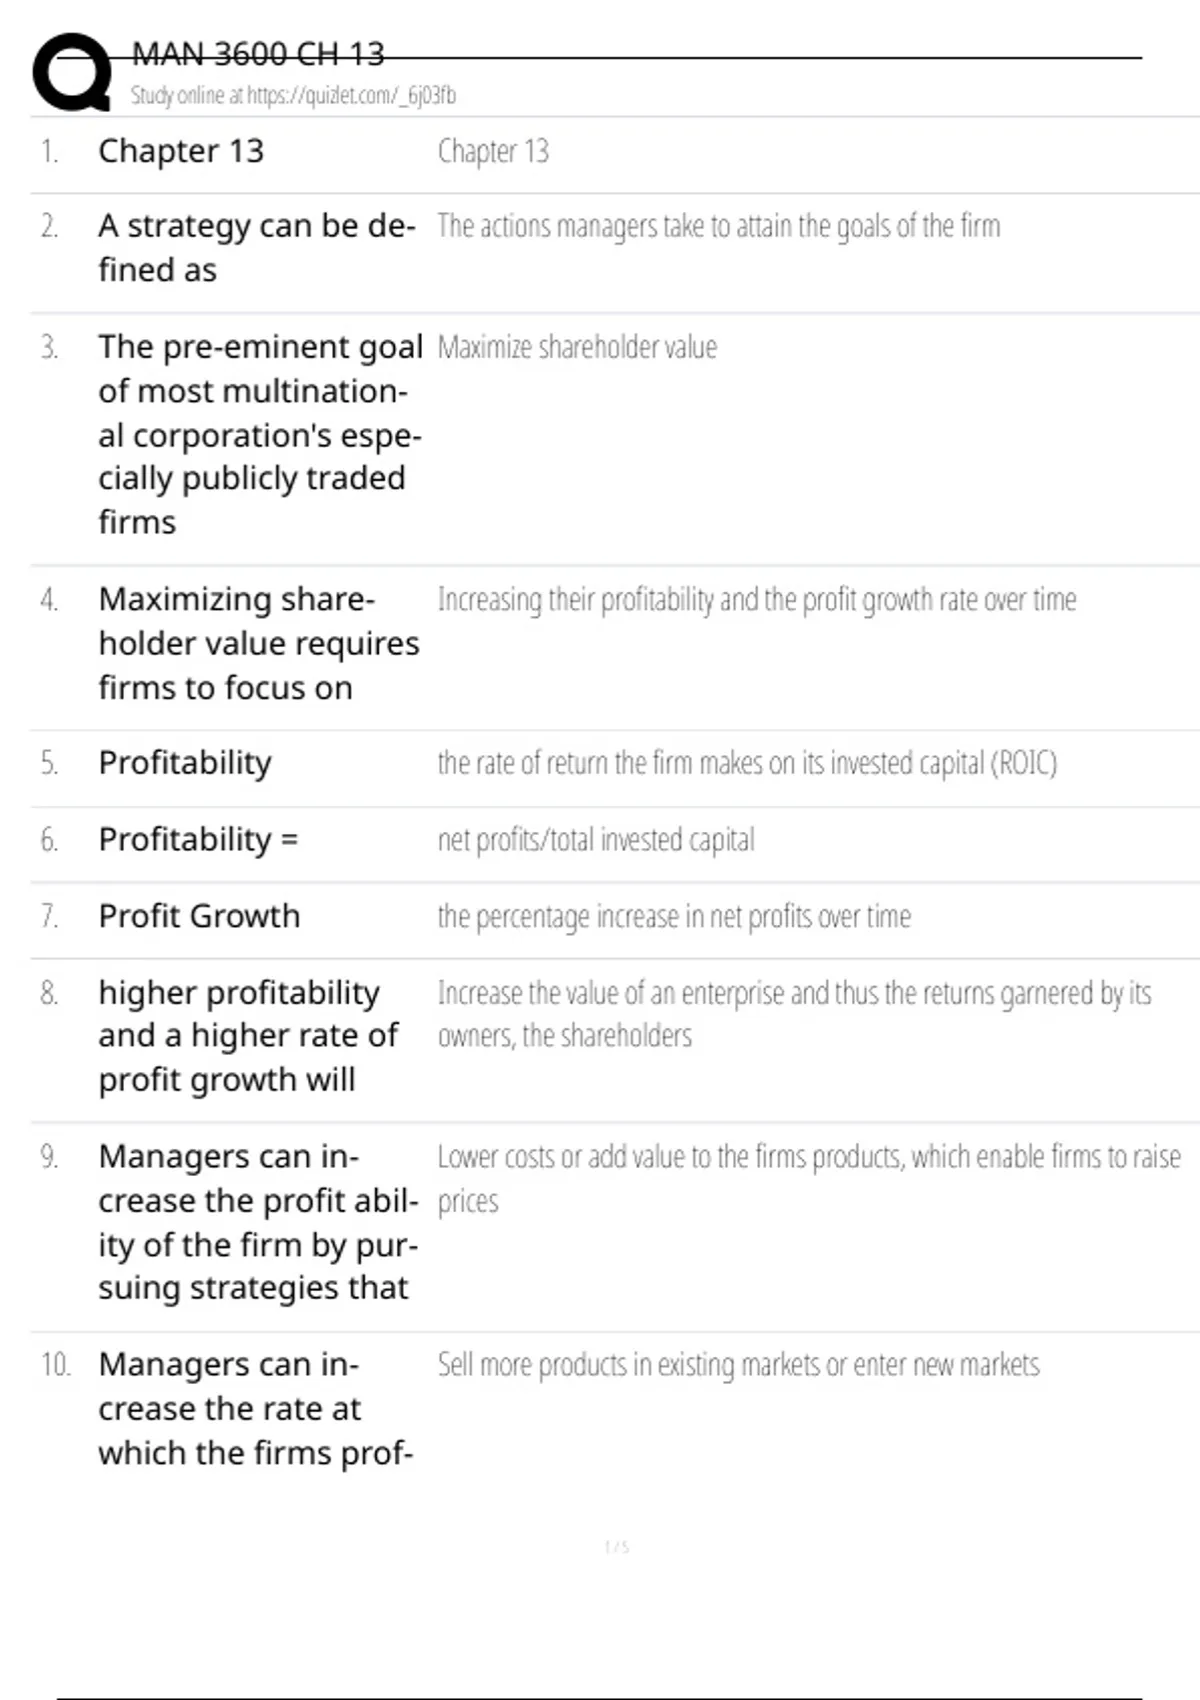Click the term 'A strategy can be defined as'
Screen dimensions: 1200x1700
coord(256,248)
